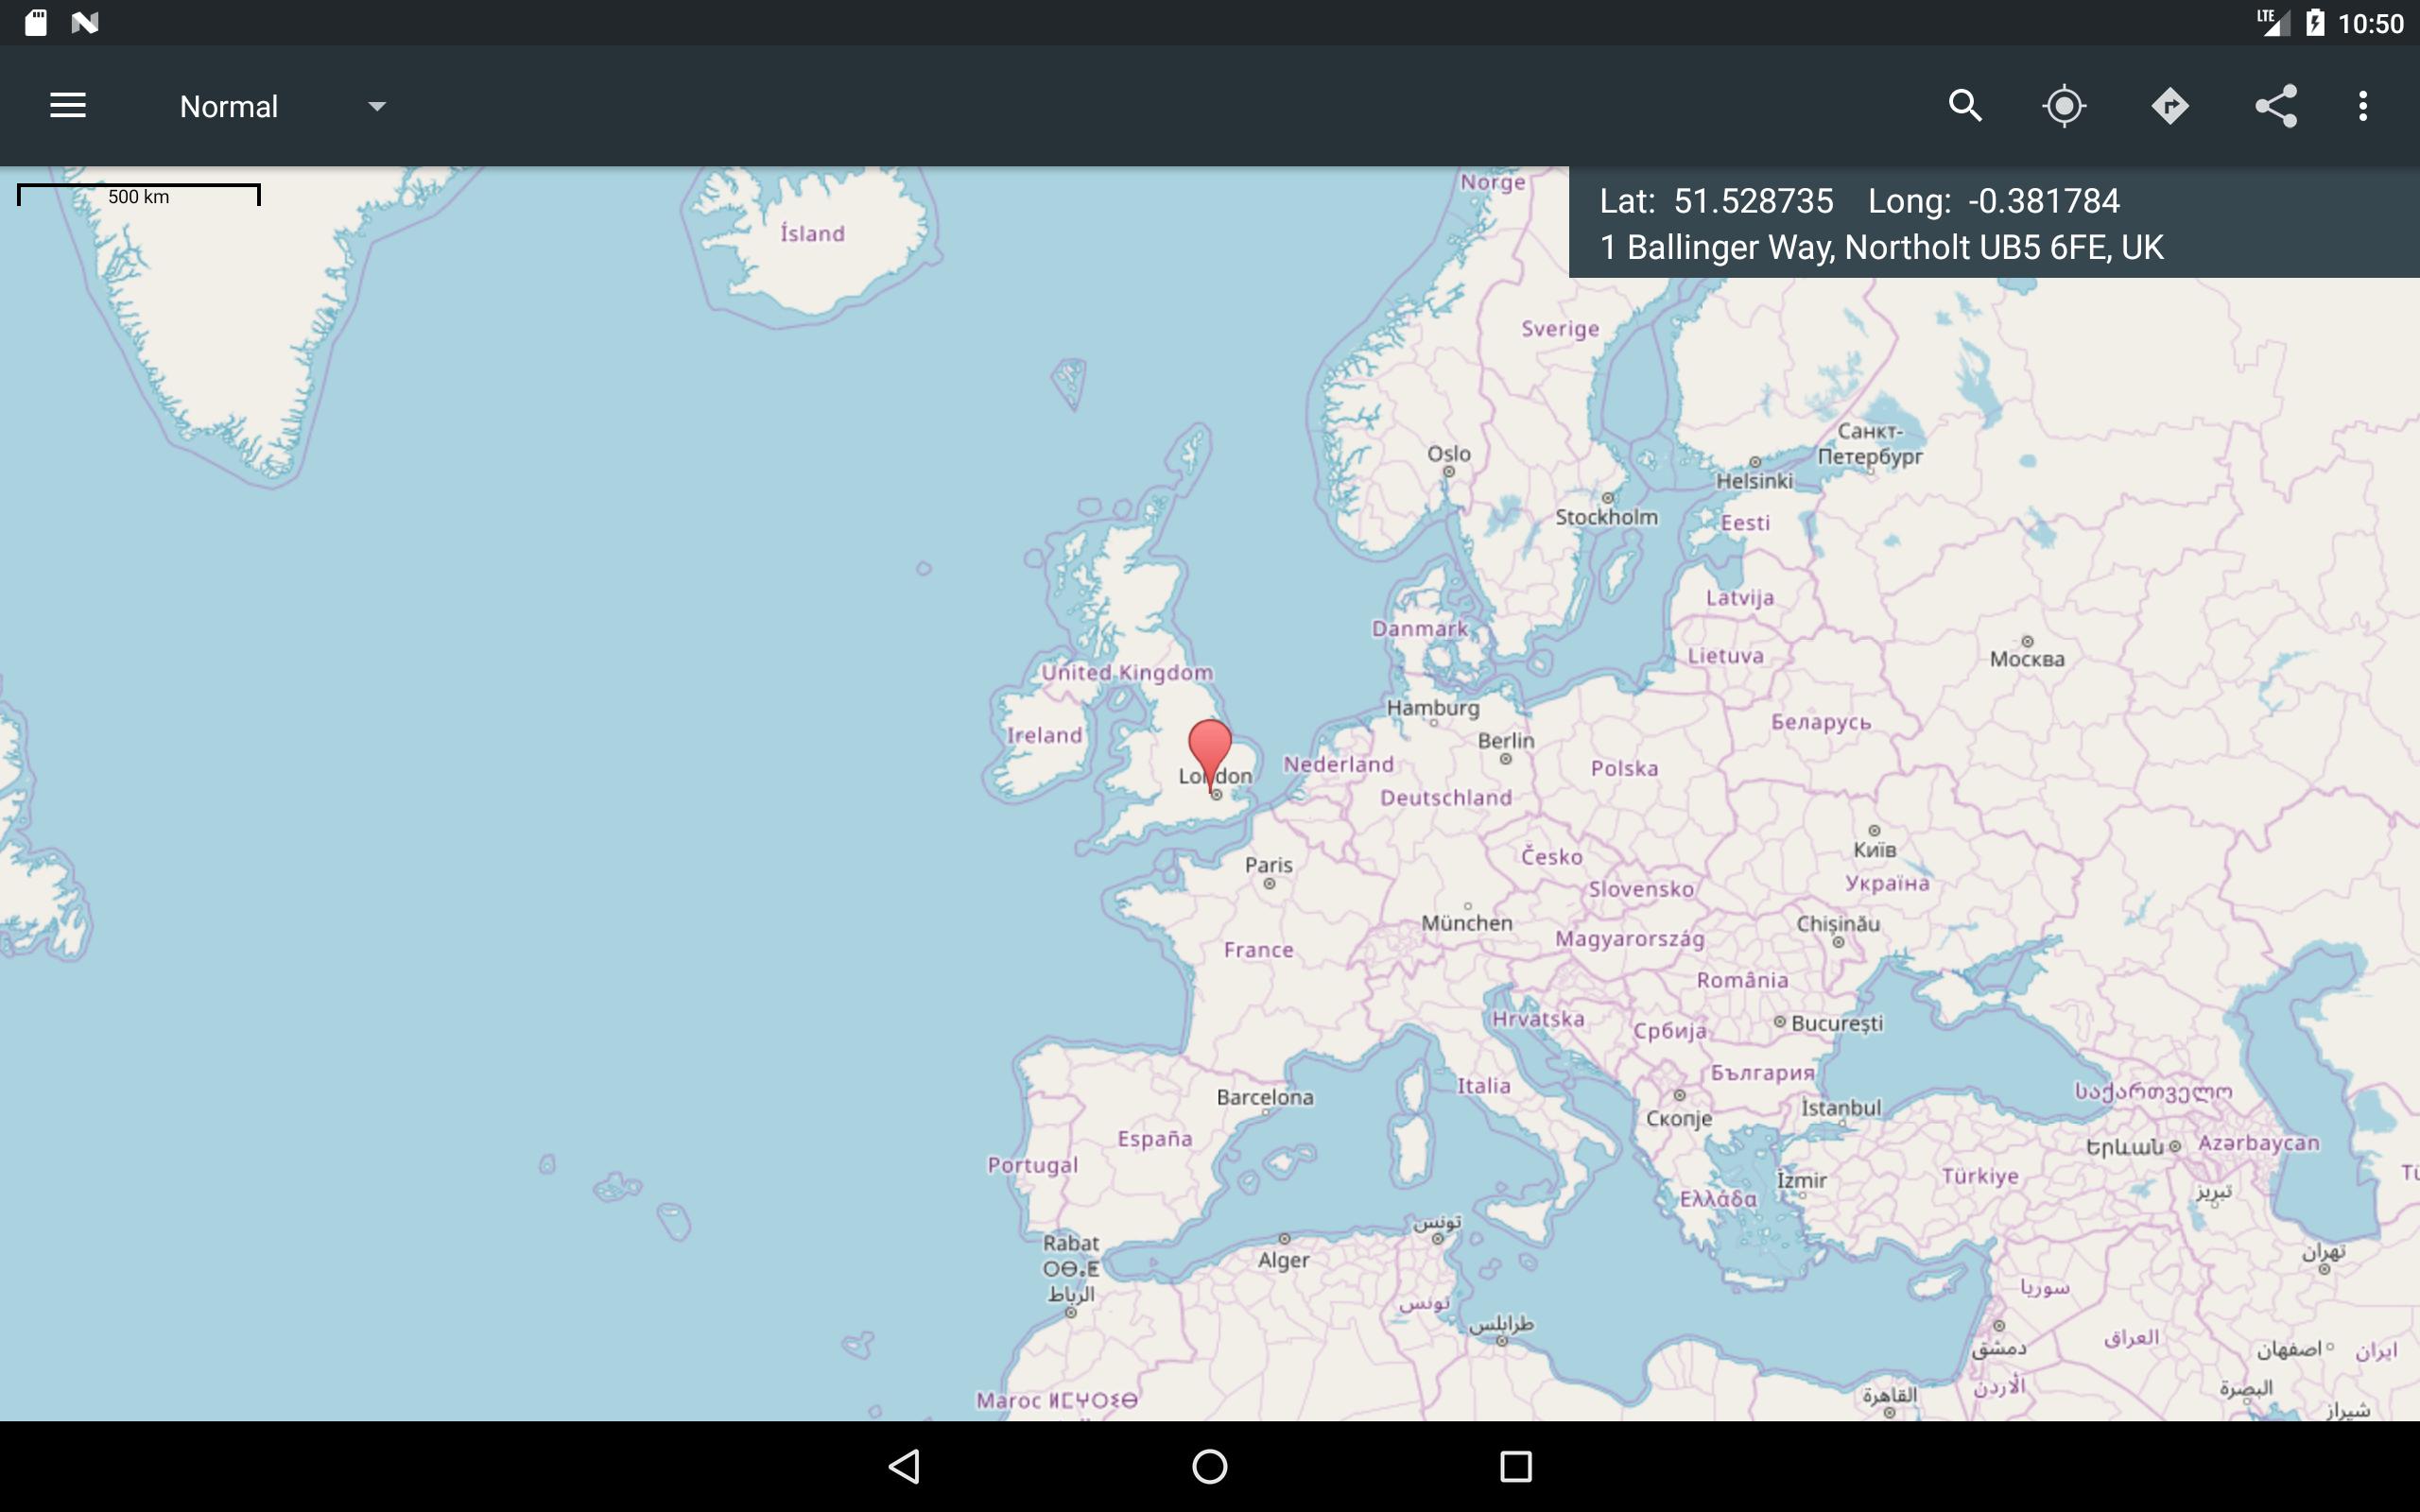2420x1512 pixels.
Task: Tap the Deutschland country label
Action: 1446,798
